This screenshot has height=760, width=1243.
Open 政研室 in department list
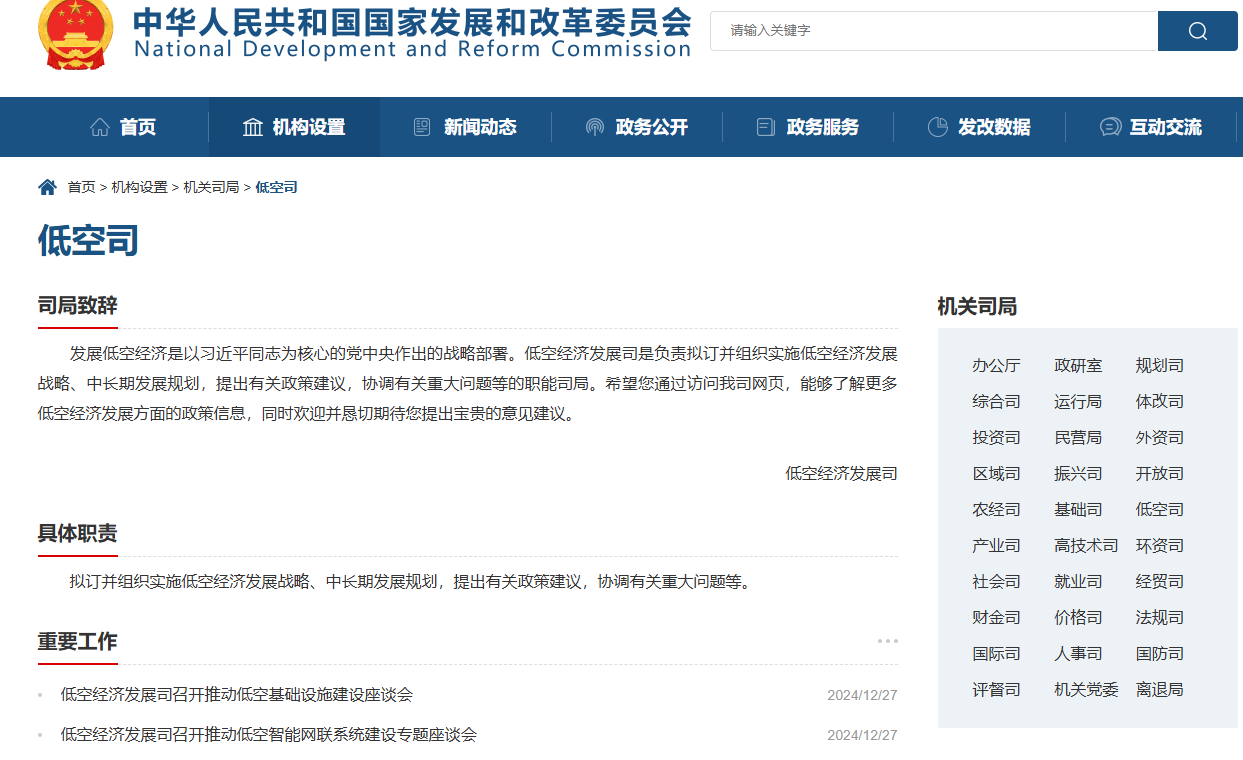(x=1078, y=365)
